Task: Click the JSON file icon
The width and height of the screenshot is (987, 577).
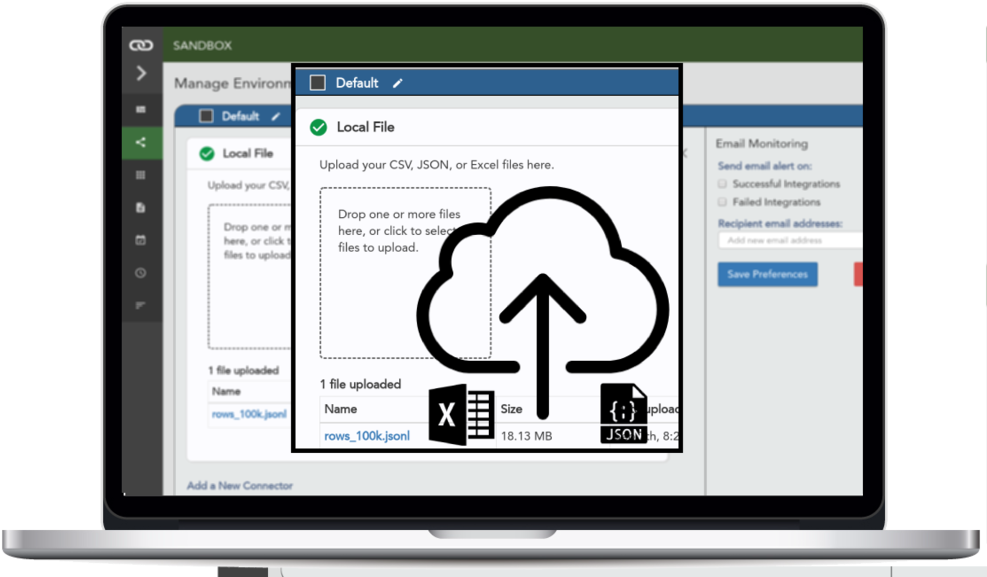Action: 624,414
